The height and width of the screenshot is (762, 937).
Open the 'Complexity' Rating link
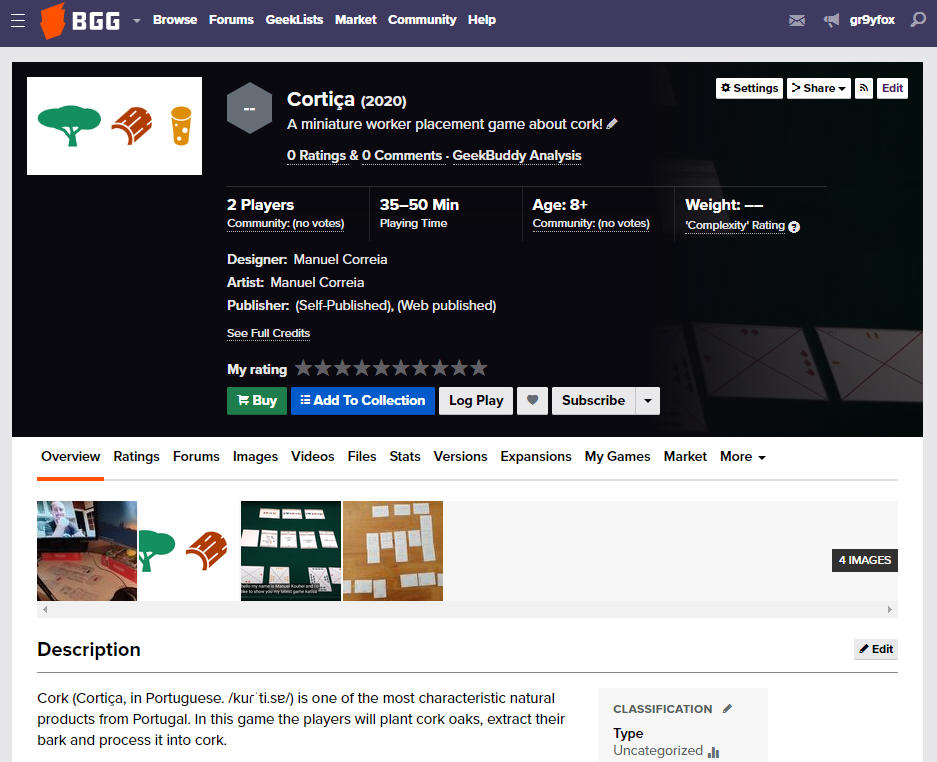tap(735, 225)
